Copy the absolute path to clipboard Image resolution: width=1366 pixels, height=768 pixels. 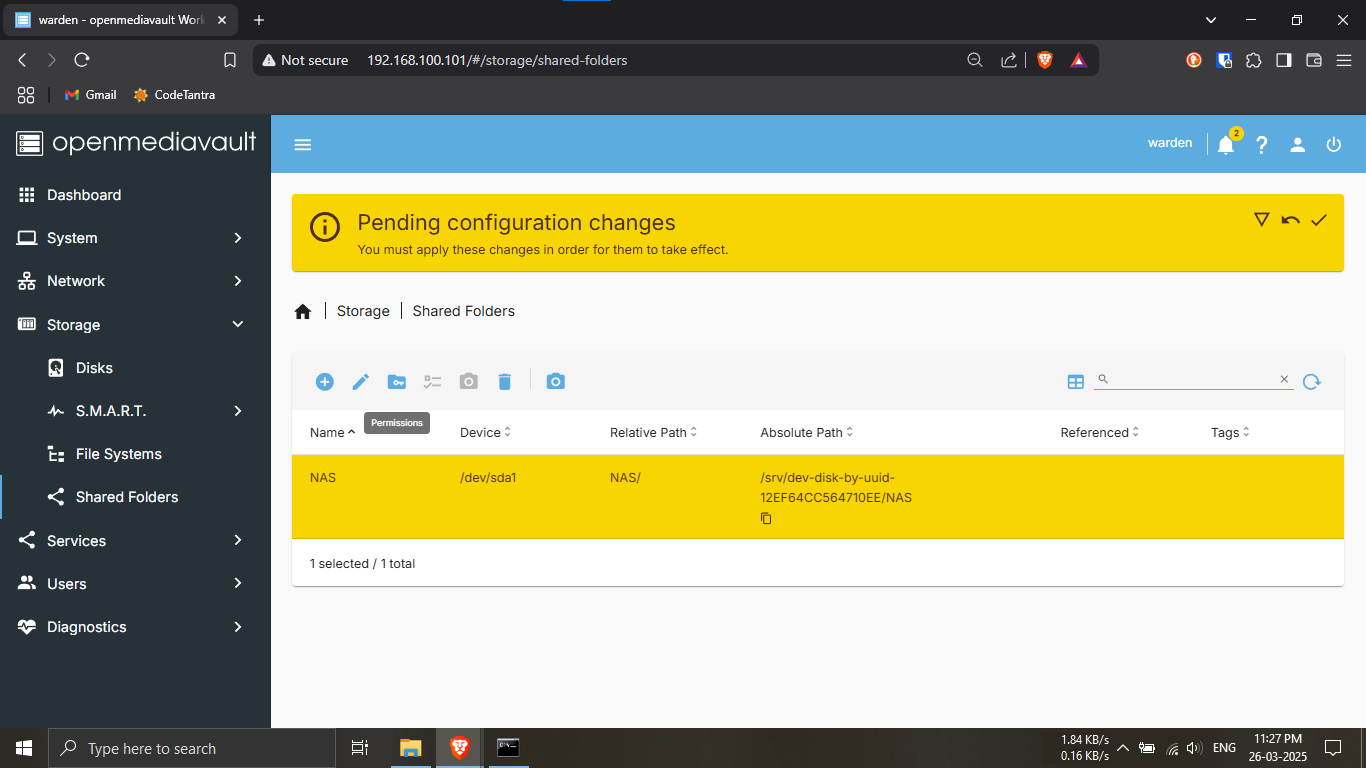(x=766, y=518)
